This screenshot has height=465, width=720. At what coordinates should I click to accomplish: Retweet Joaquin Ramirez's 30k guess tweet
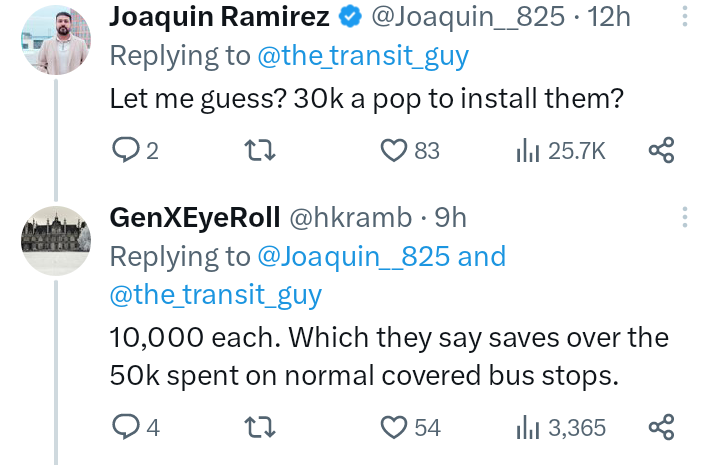tap(261, 151)
